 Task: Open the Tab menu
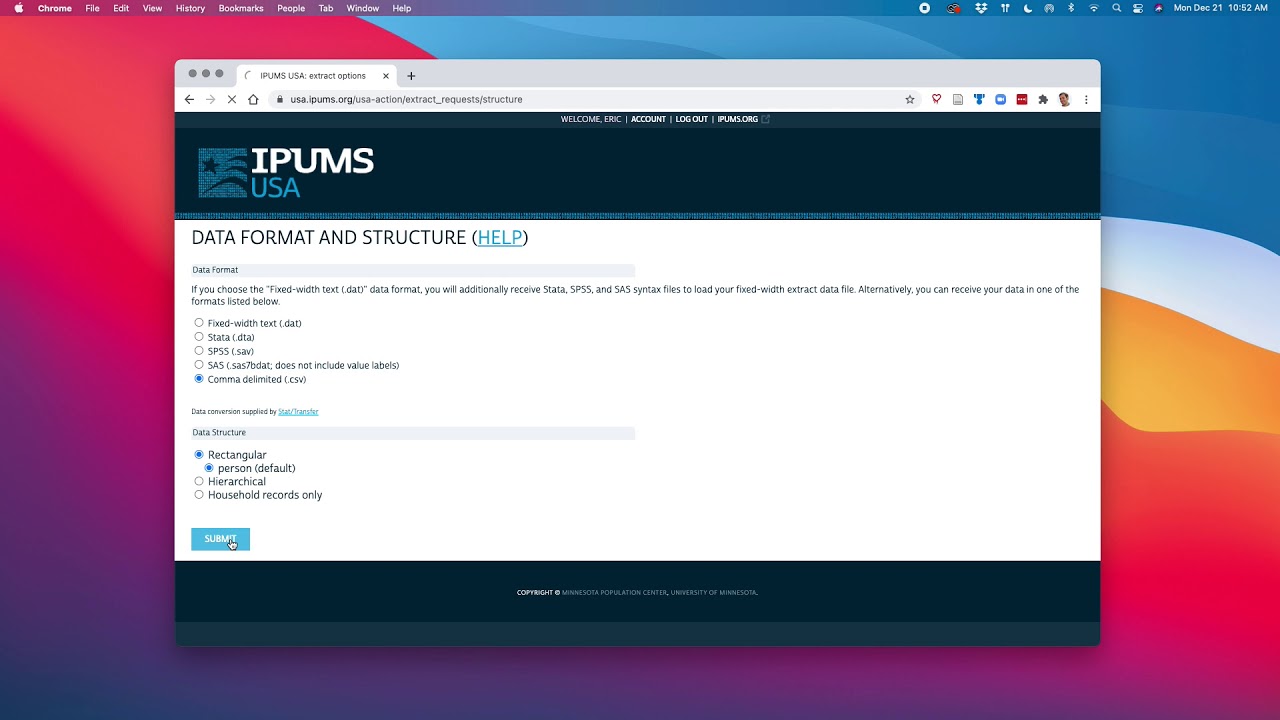pyautogui.click(x=326, y=8)
